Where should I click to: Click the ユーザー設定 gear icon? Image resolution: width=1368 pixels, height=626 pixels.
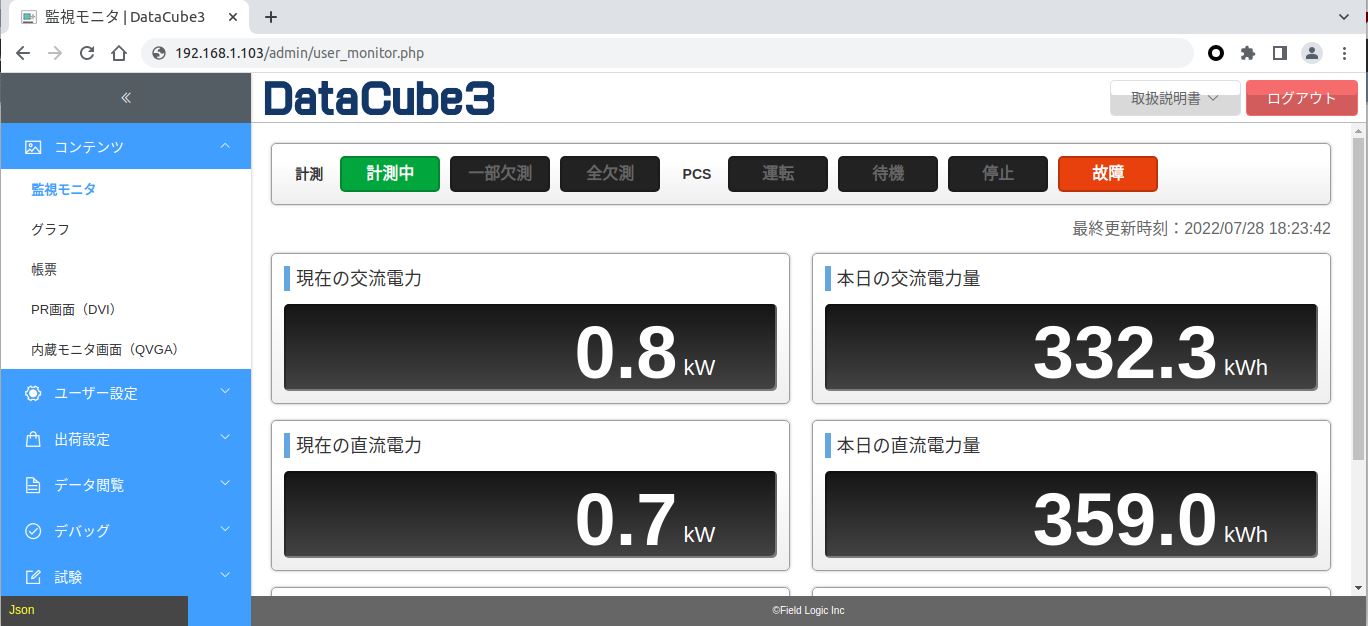click(x=33, y=393)
